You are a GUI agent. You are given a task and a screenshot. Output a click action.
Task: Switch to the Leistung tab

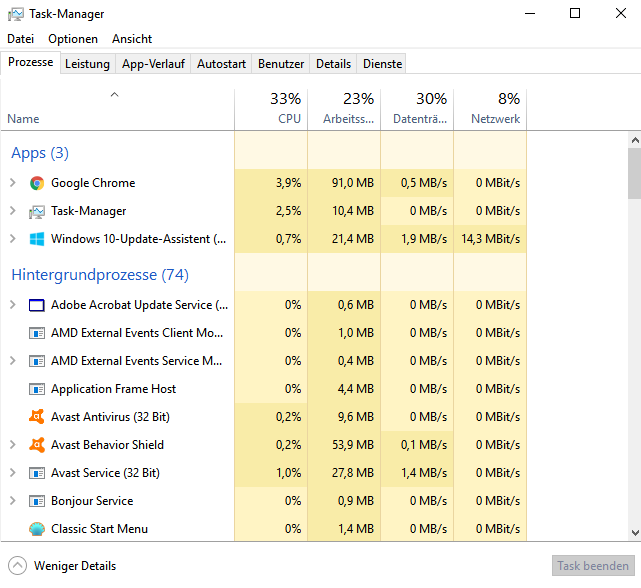pos(87,64)
